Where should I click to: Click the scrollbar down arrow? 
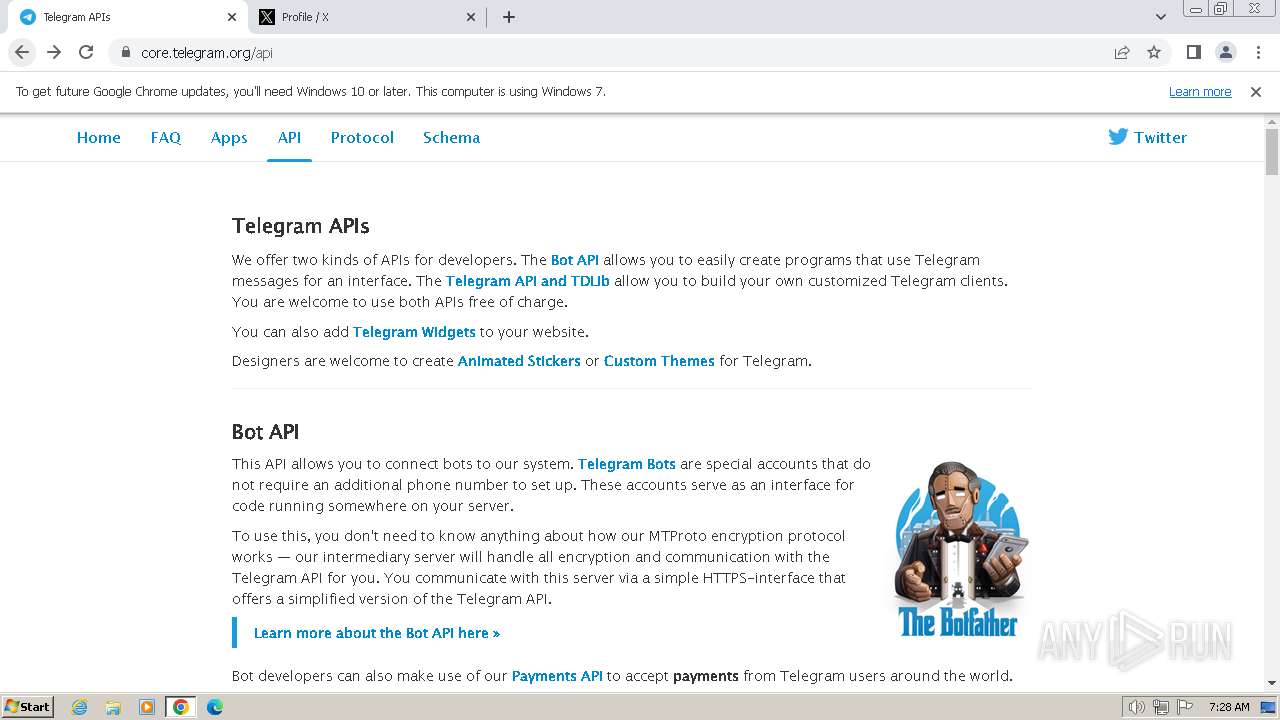click(1272, 683)
